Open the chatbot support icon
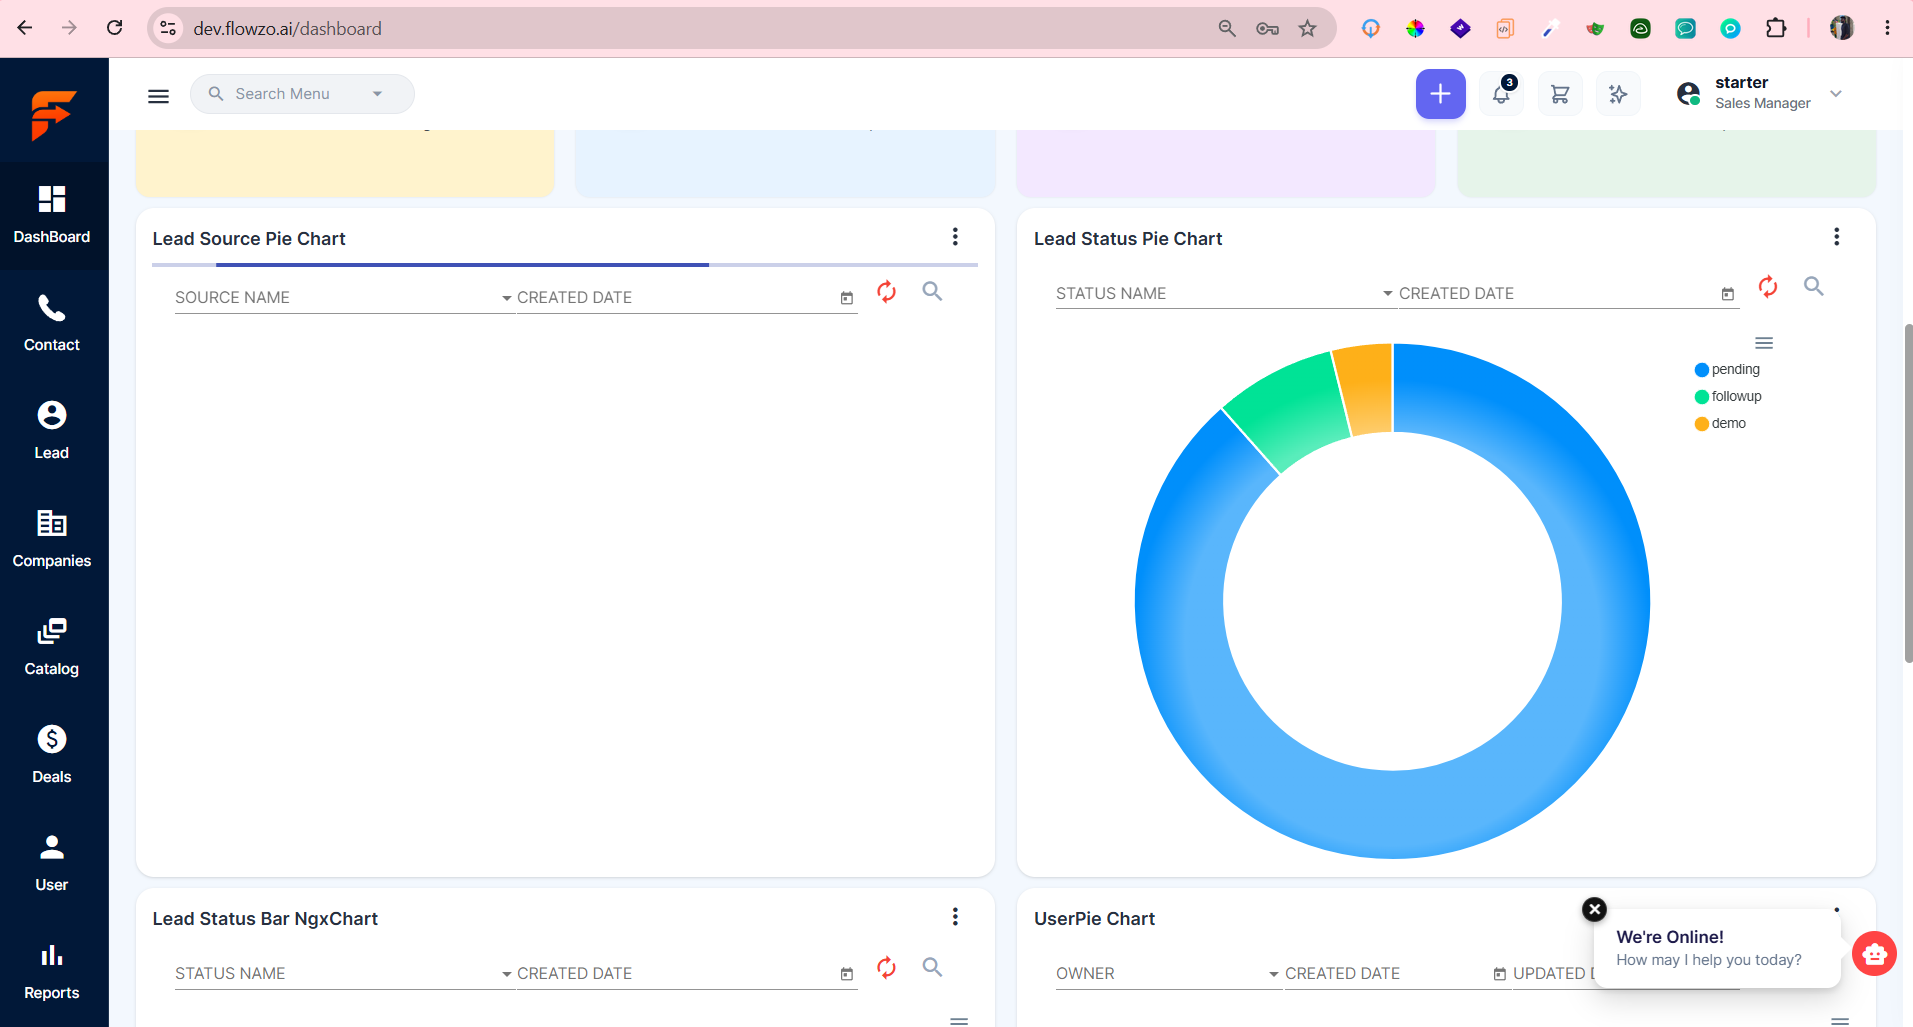 pyautogui.click(x=1874, y=953)
